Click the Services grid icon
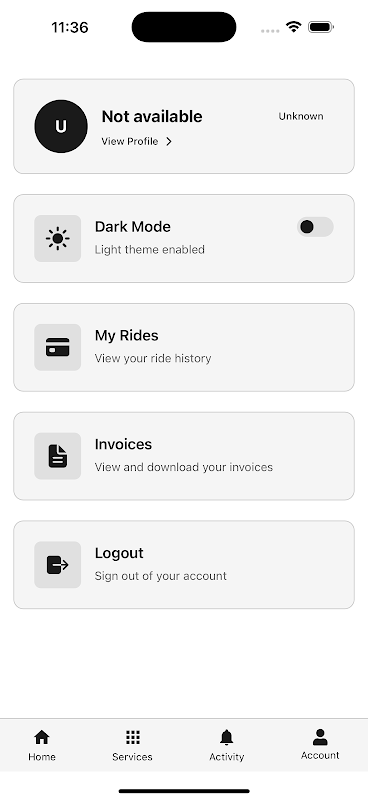The width and height of the screenshot is (368, 800). pos(133,737)
